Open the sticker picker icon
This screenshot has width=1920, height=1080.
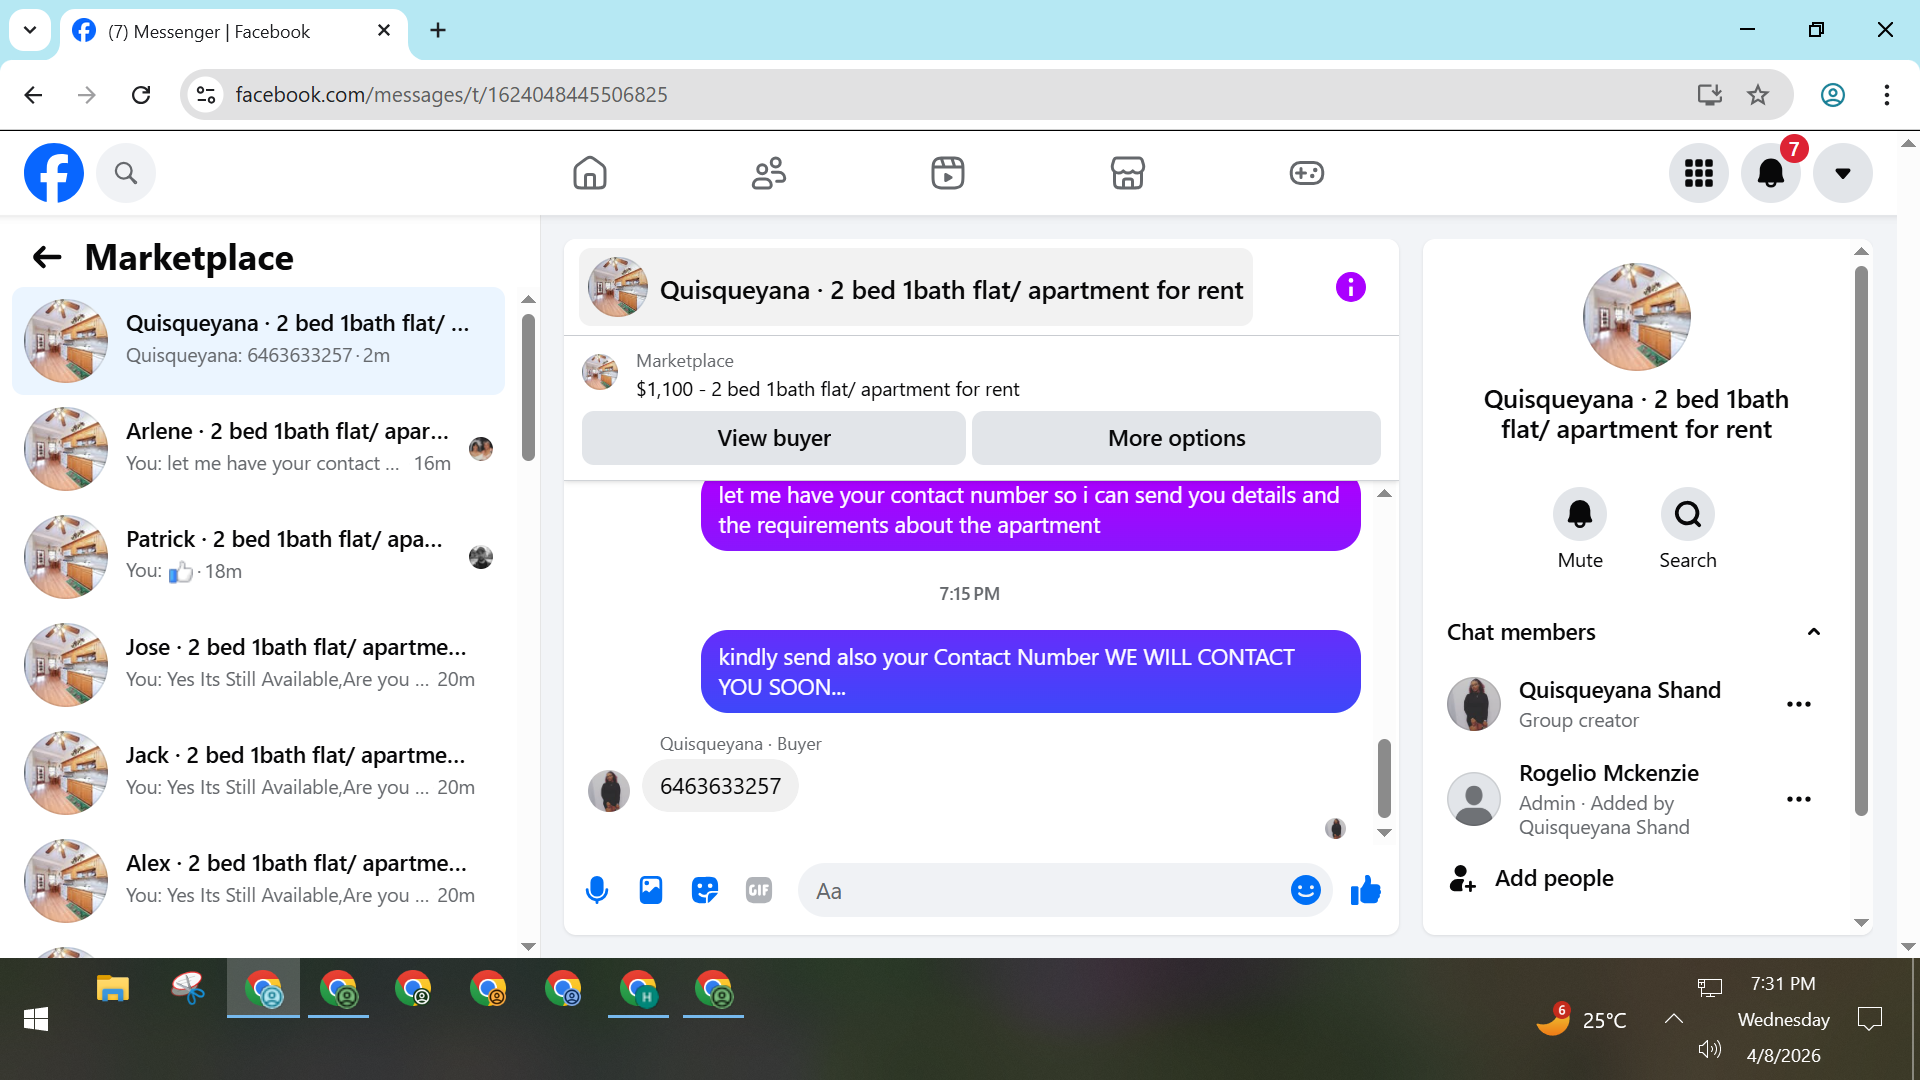pos(705,890)
